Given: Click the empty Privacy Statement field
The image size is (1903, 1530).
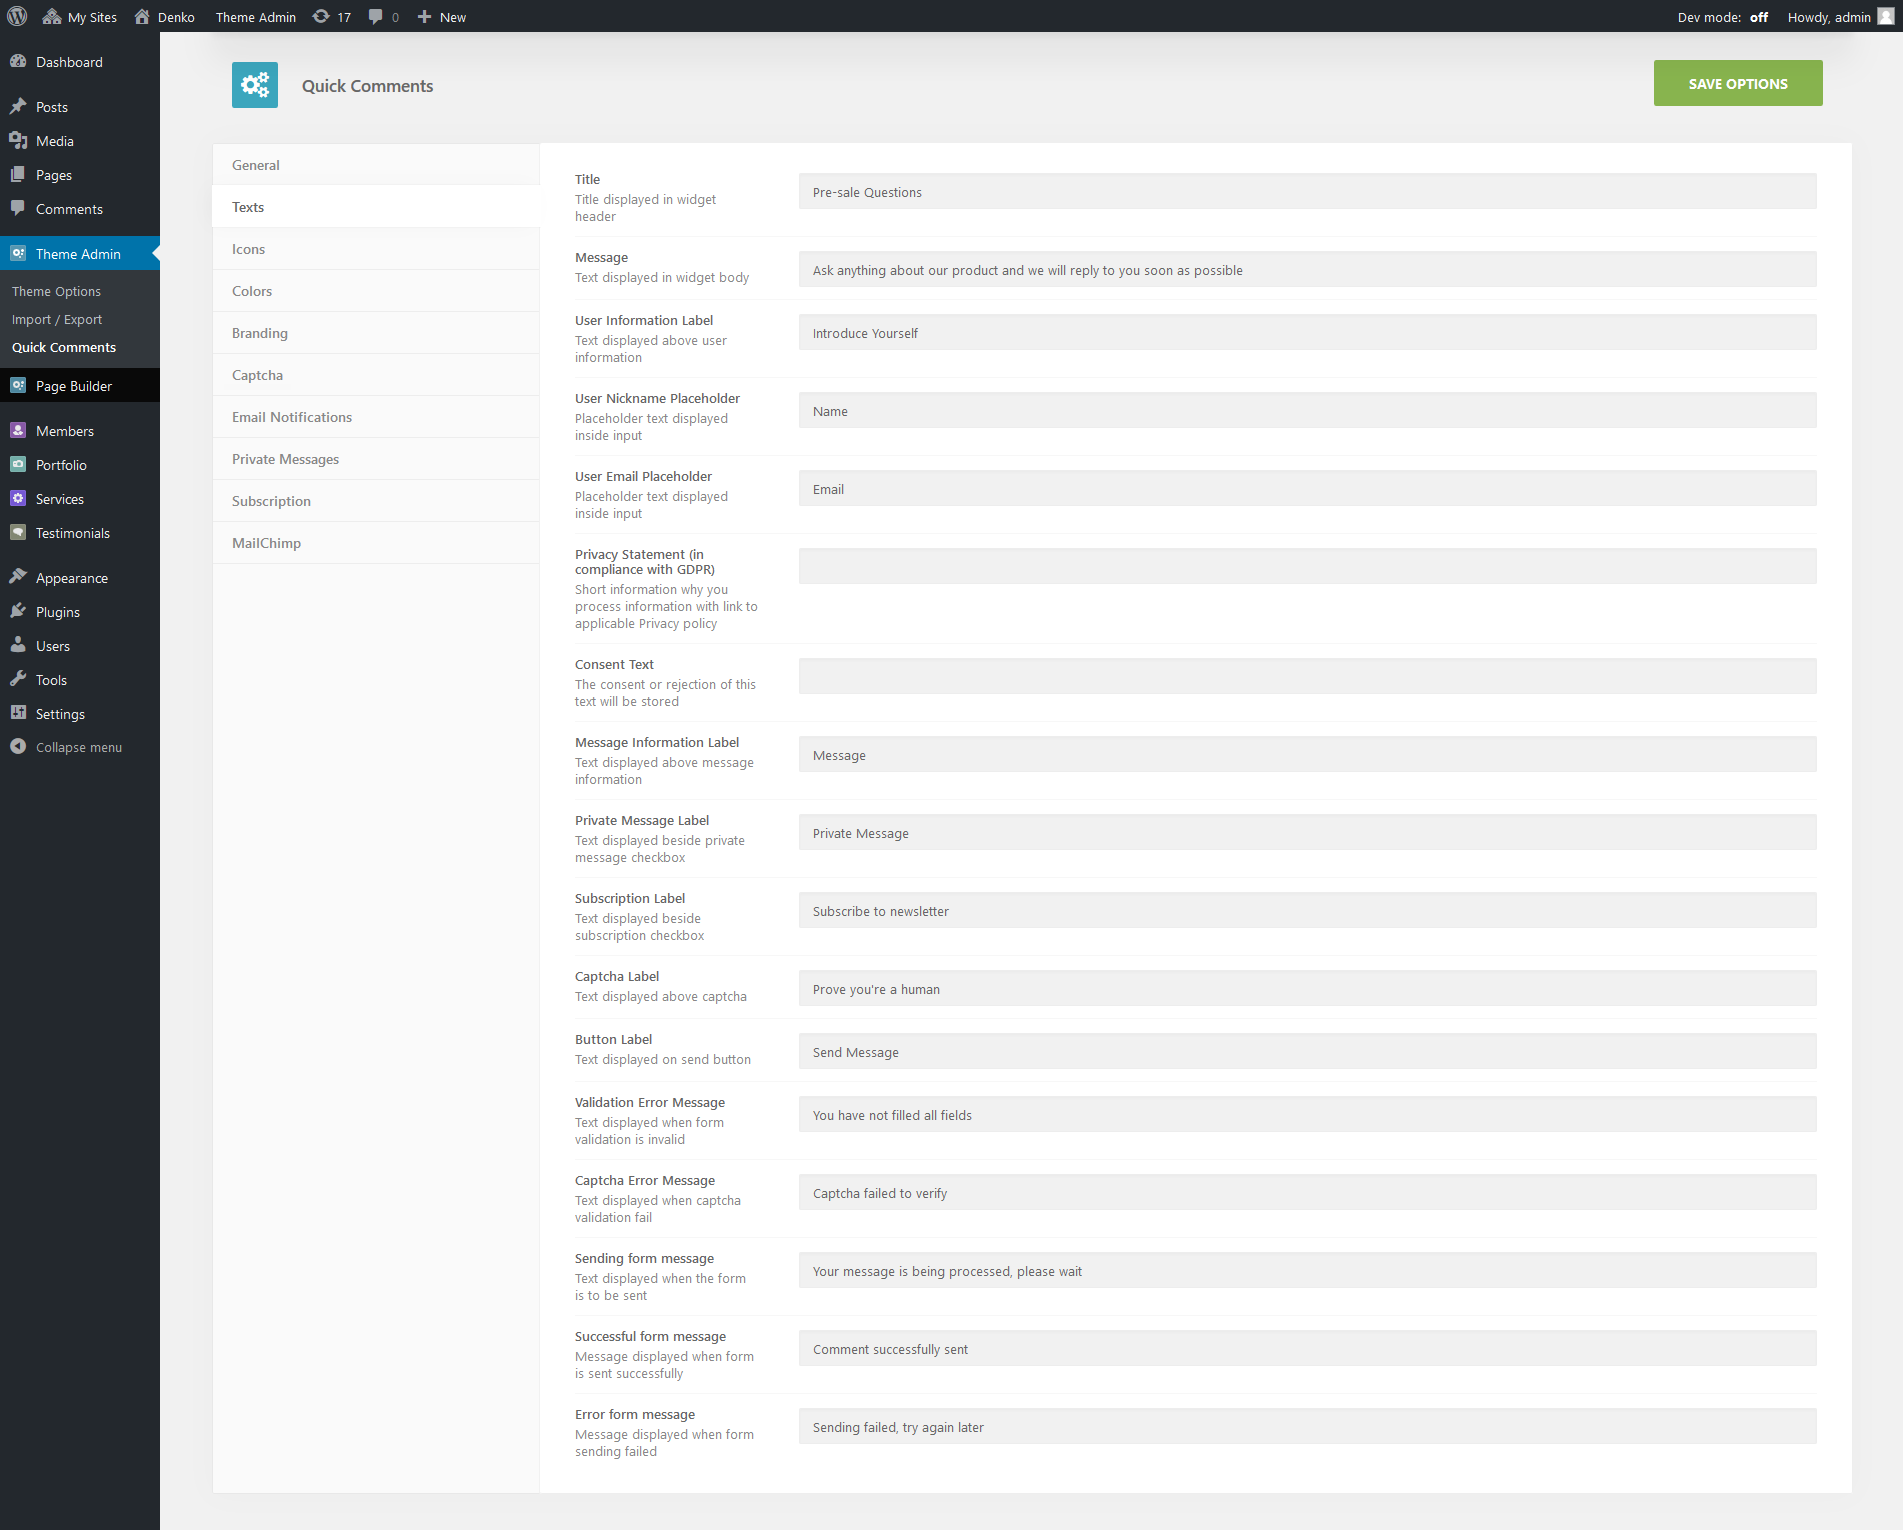Looking at the screenshot, I should pos(1307,567).
